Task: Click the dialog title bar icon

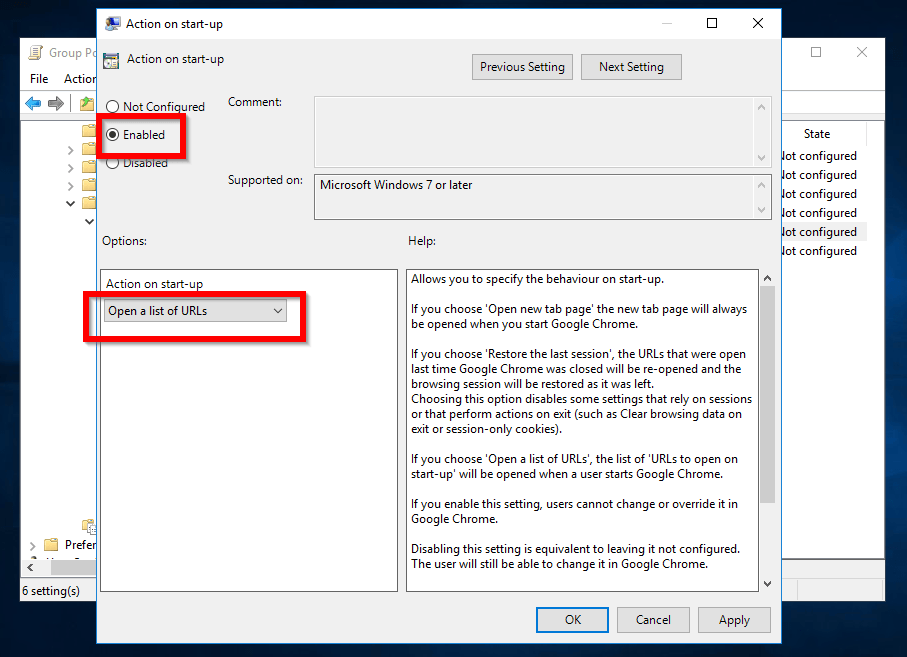Action: 113,24
